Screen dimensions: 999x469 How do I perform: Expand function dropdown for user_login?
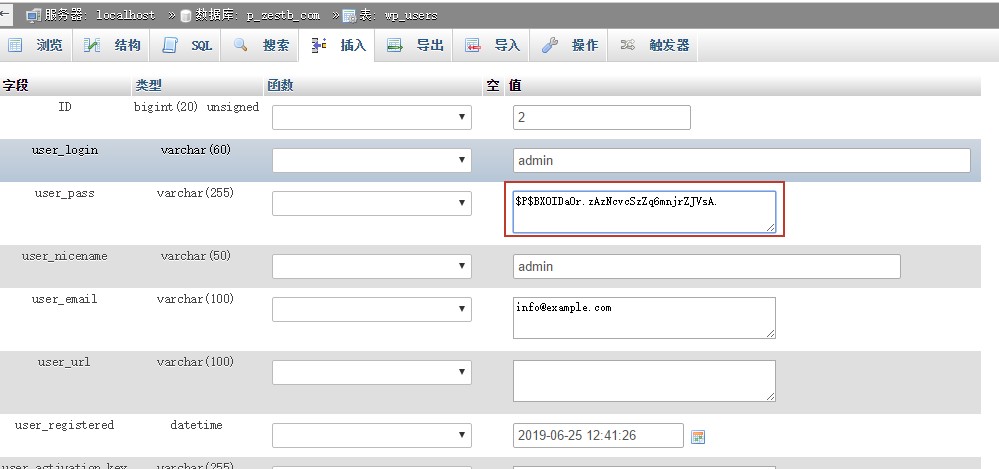click(x=372, y=160)
